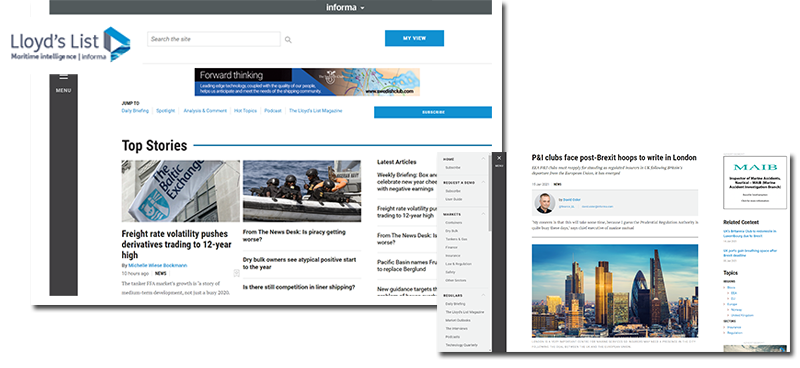Open Weekly Briefing in Latest Articles
The width and height of the screenshot is (800, 368).
tap(408, 181)
